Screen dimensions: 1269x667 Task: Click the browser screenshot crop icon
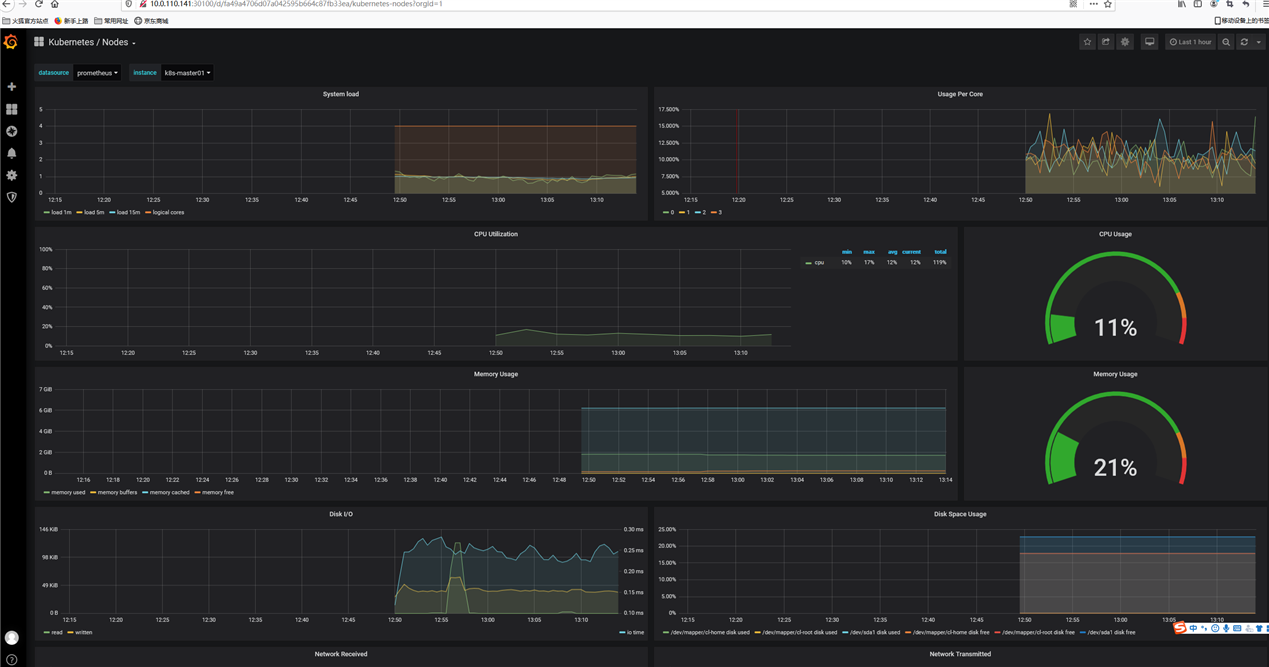coord(1230,4)
